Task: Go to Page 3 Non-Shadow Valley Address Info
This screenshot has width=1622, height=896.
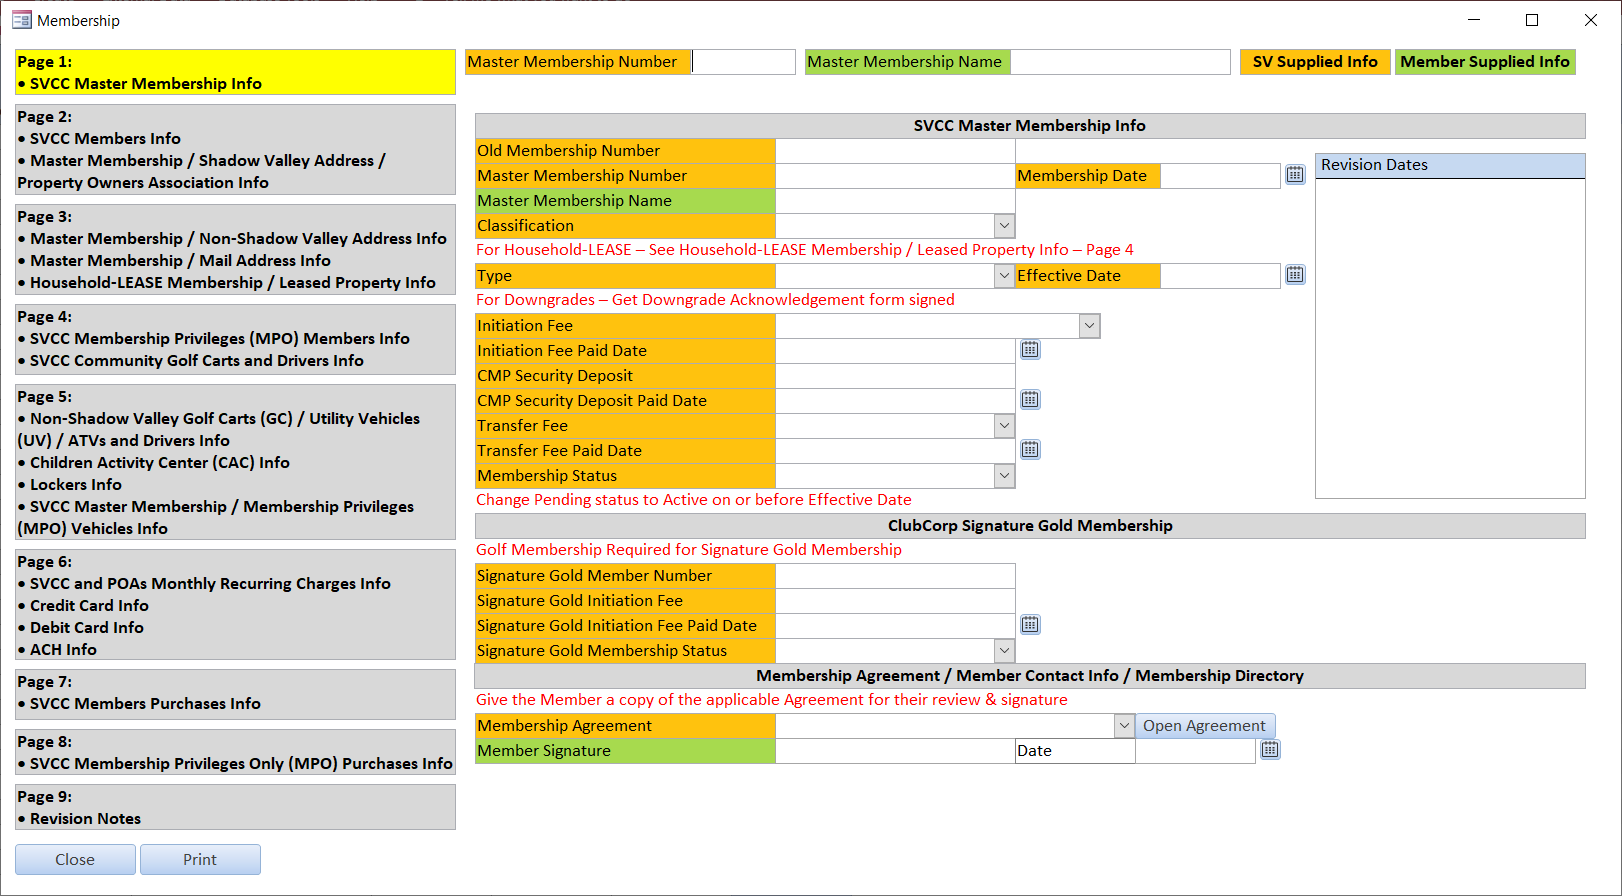Action: tap(235, 249)
